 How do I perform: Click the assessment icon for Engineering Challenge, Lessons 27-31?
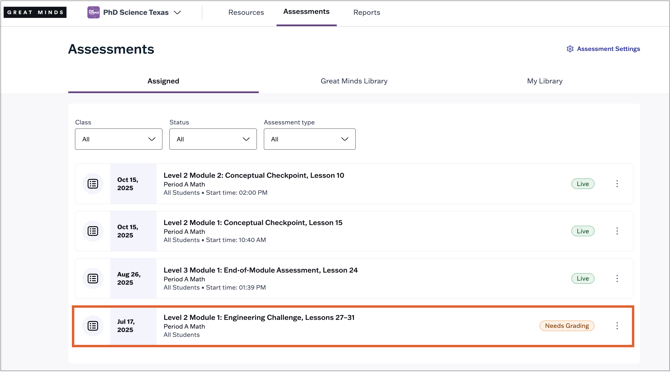click(93, 326)
